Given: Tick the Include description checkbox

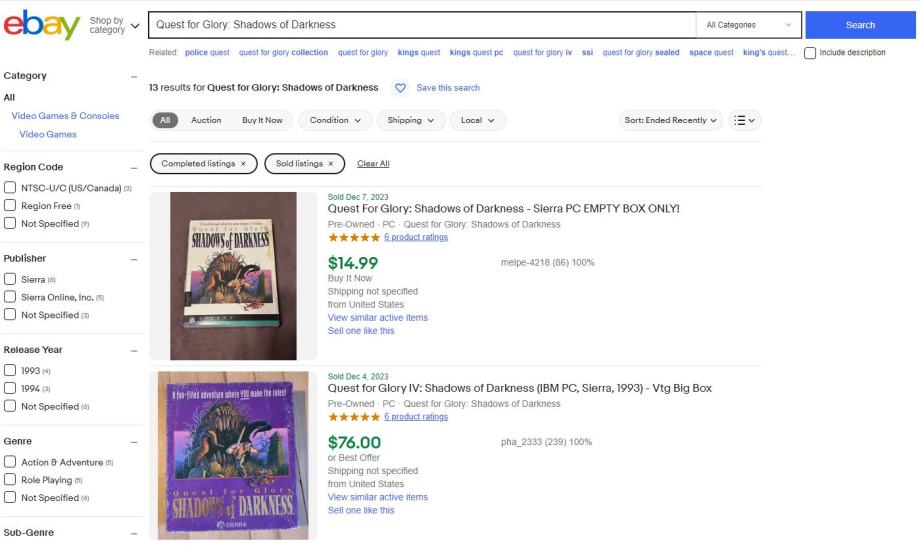Looking at the screenshot, I should click(808, 53).
